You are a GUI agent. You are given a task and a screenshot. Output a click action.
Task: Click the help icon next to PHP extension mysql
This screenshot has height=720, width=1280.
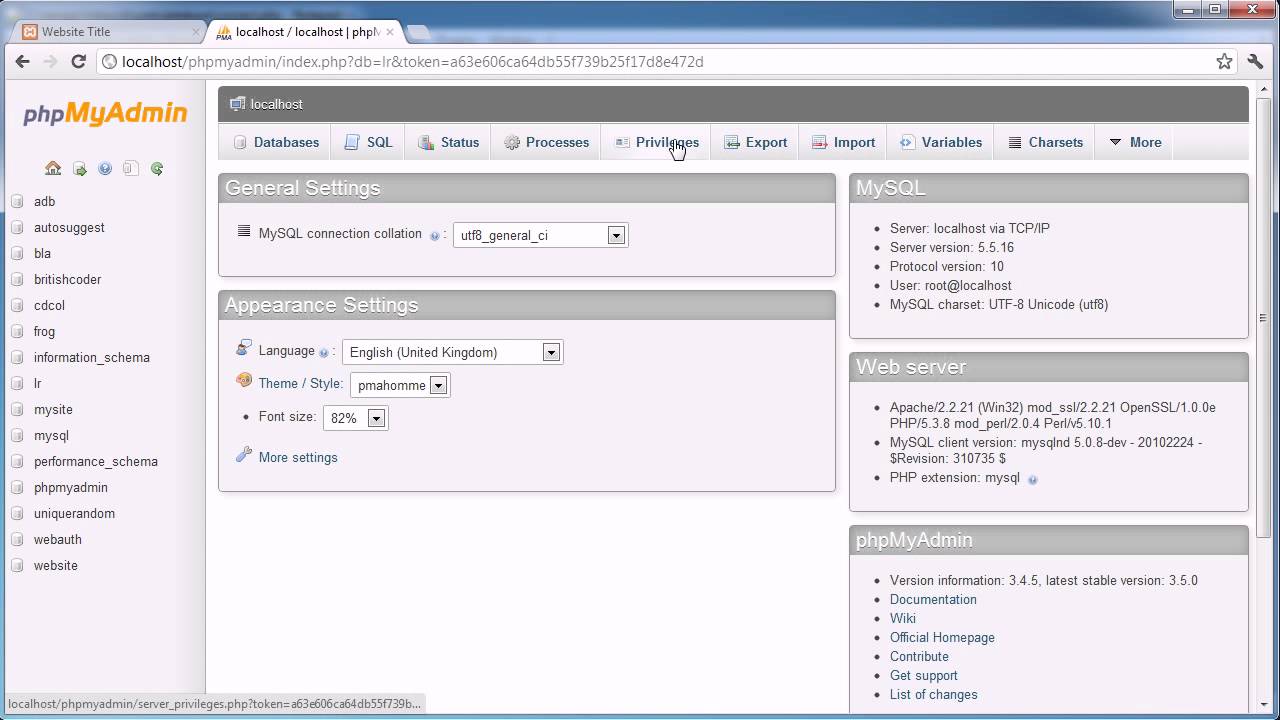click(x=1033, y=479)
